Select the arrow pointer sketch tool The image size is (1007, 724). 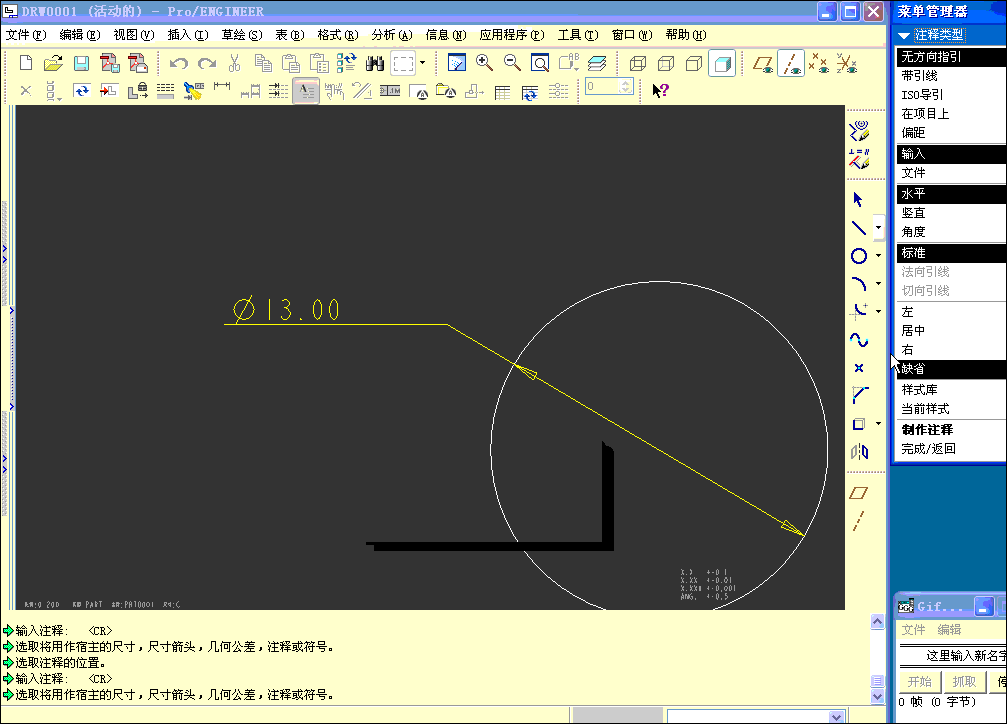tap(858, 200)
